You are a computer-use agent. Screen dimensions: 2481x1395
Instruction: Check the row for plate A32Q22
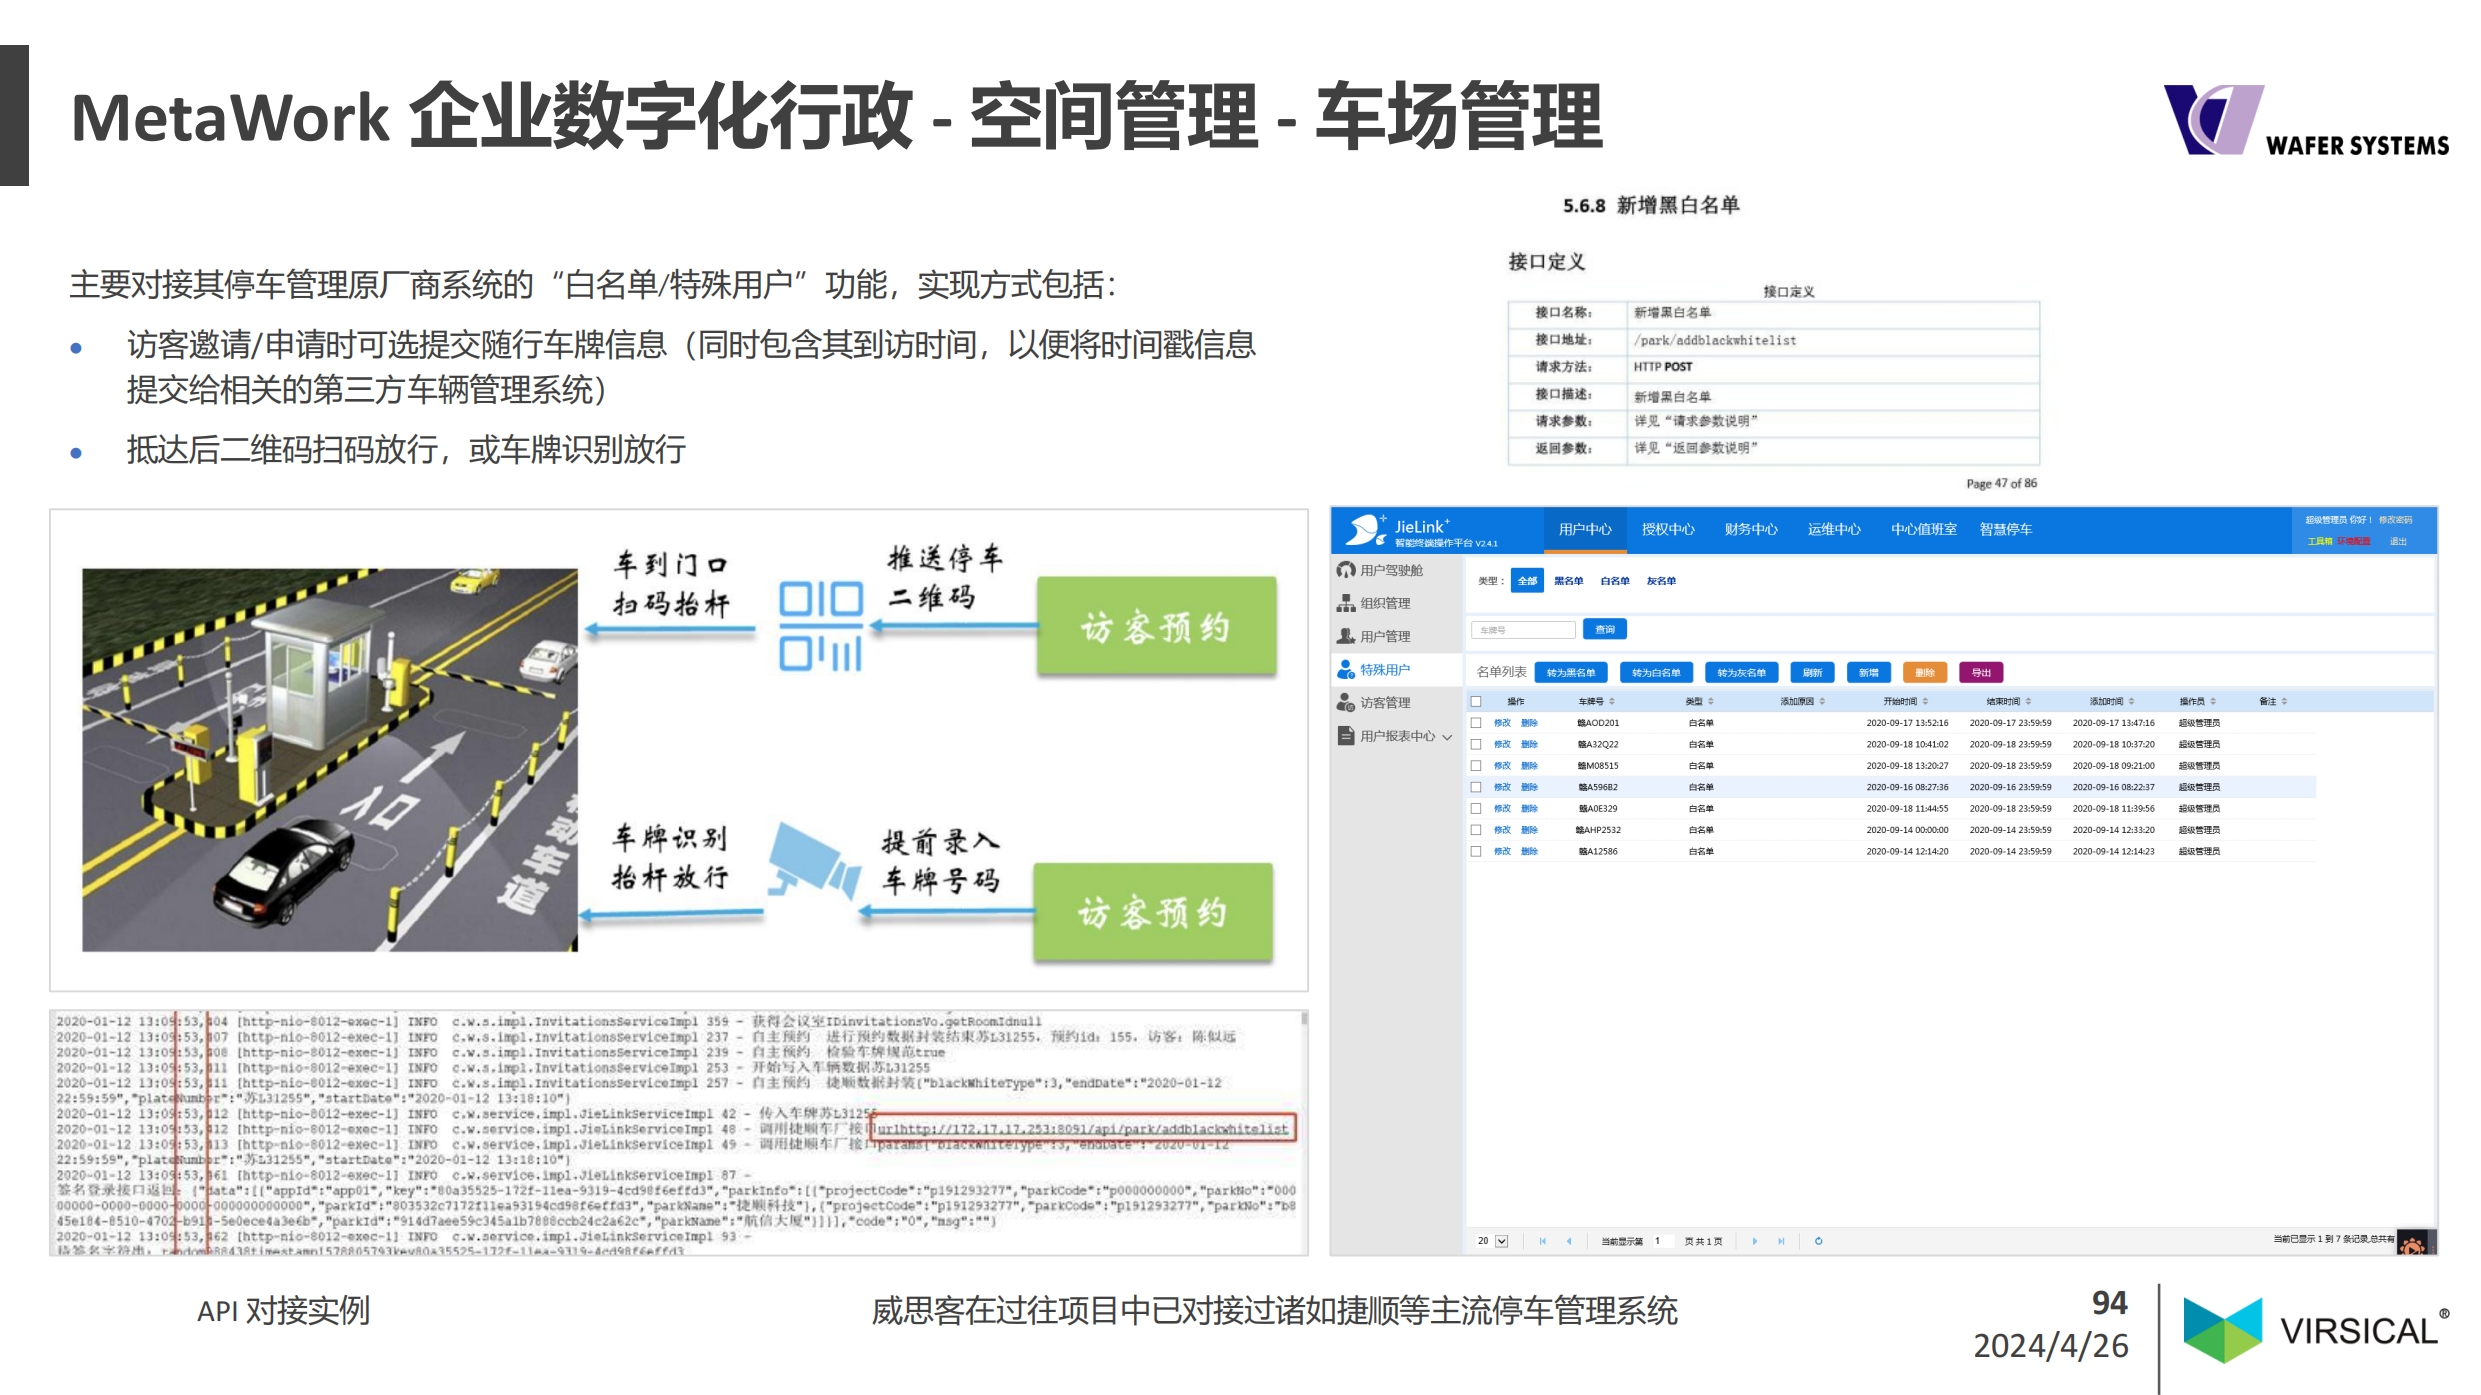[1476, 744]
